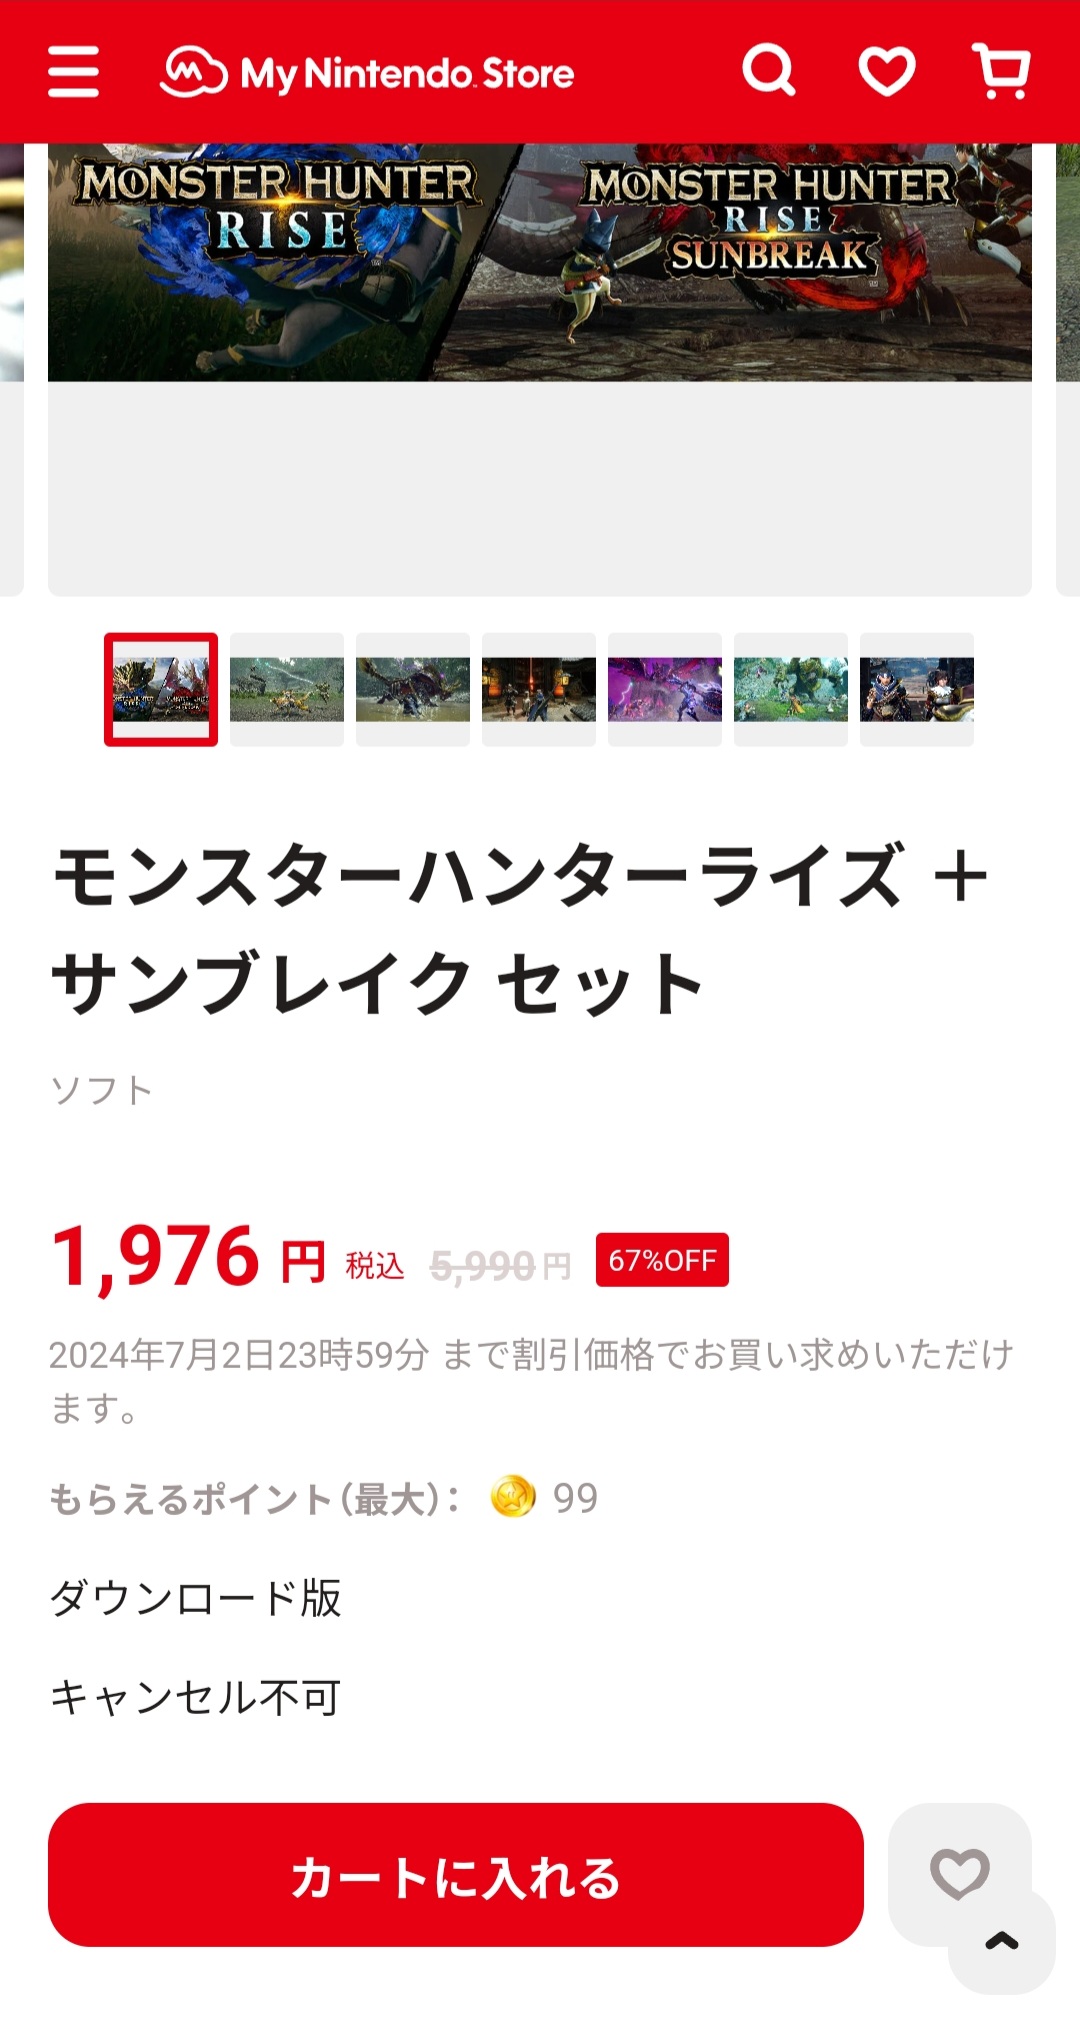Tap the gold point coin icon
1080x2018 pixels.
(x=513, y=1497)
